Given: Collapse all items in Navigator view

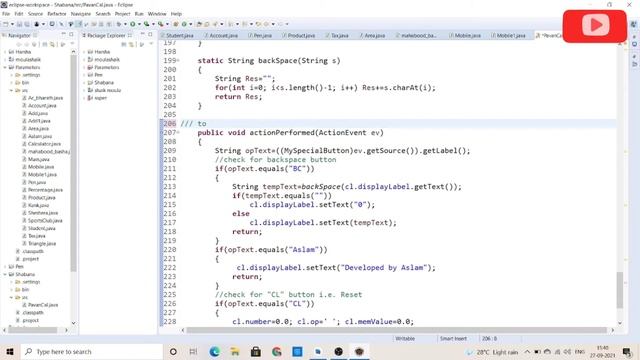Looking at the screenshot, I should point(44,44).
